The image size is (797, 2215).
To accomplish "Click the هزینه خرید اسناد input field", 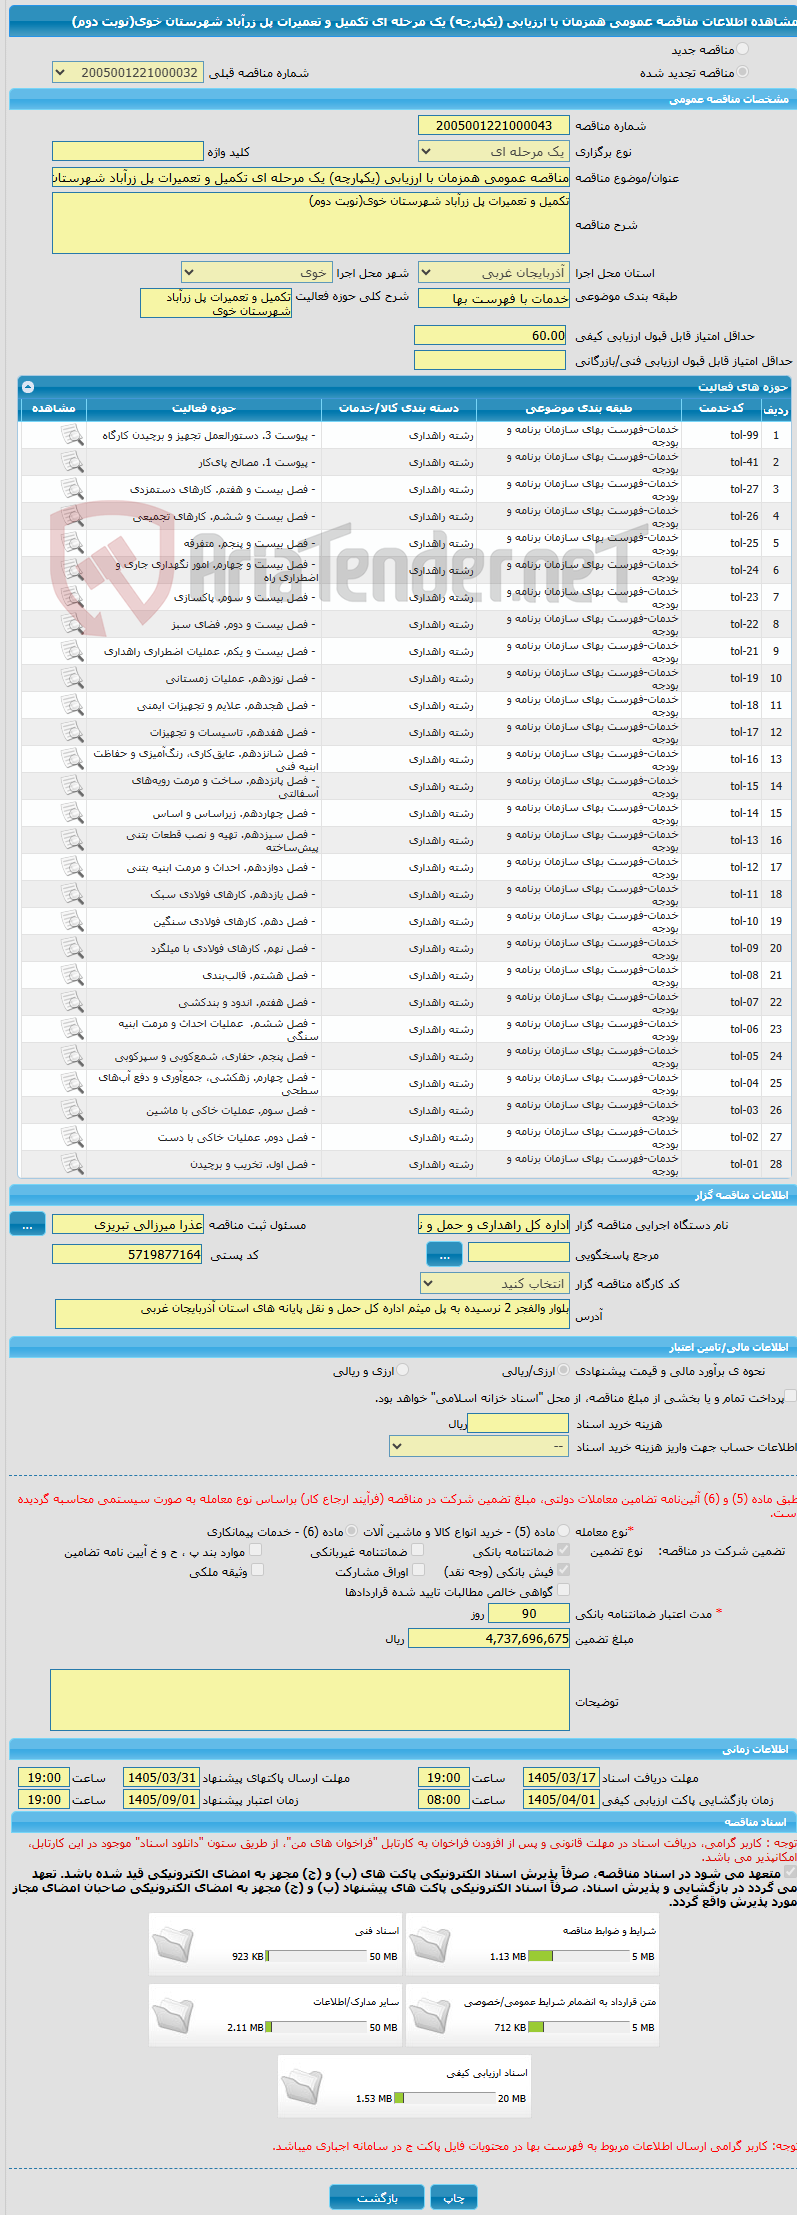I will tap(518, 1423).
